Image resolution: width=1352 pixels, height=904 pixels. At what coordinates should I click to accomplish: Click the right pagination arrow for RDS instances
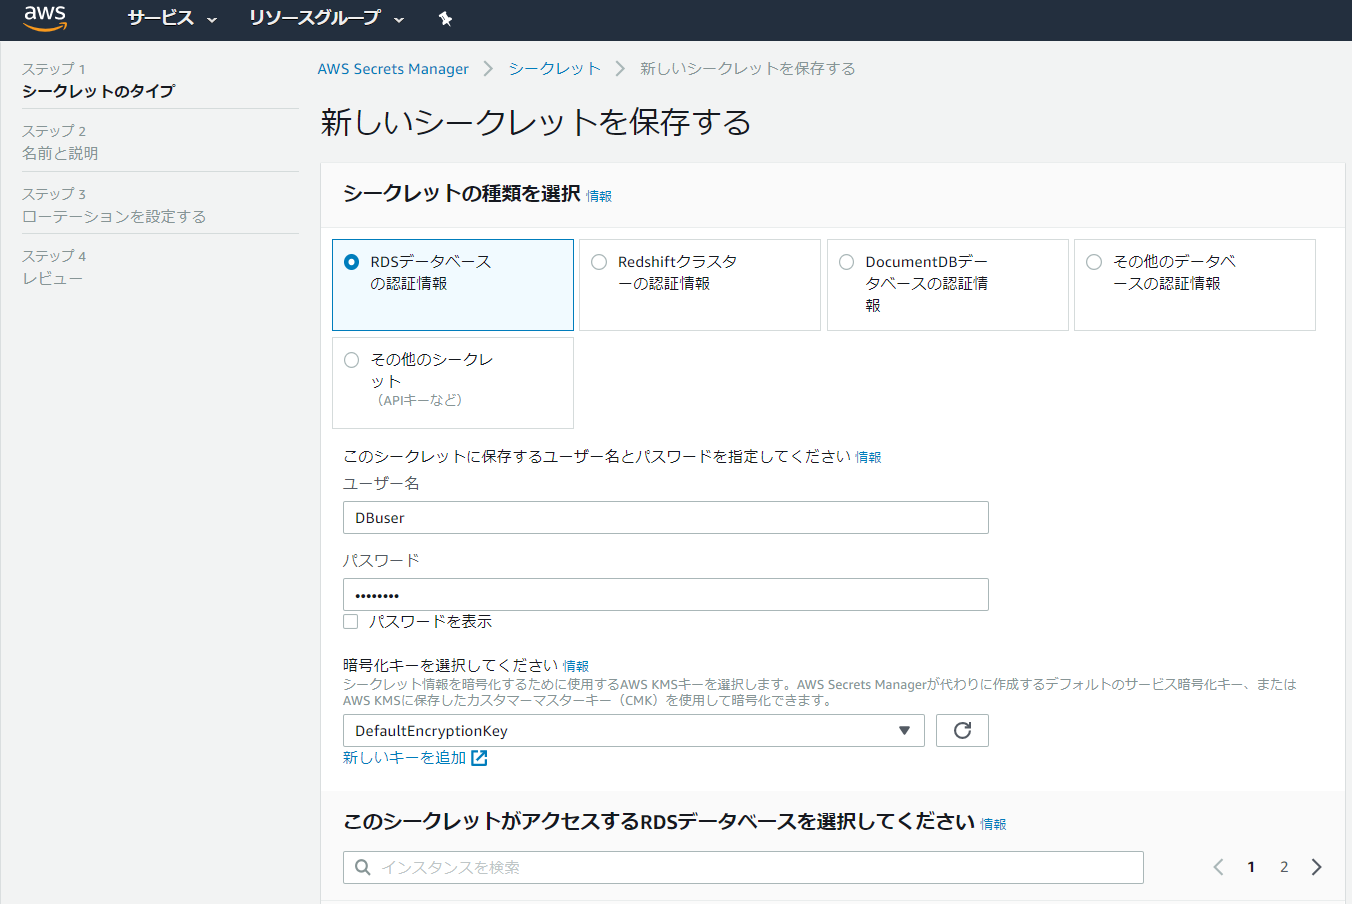coord(1317,866)
